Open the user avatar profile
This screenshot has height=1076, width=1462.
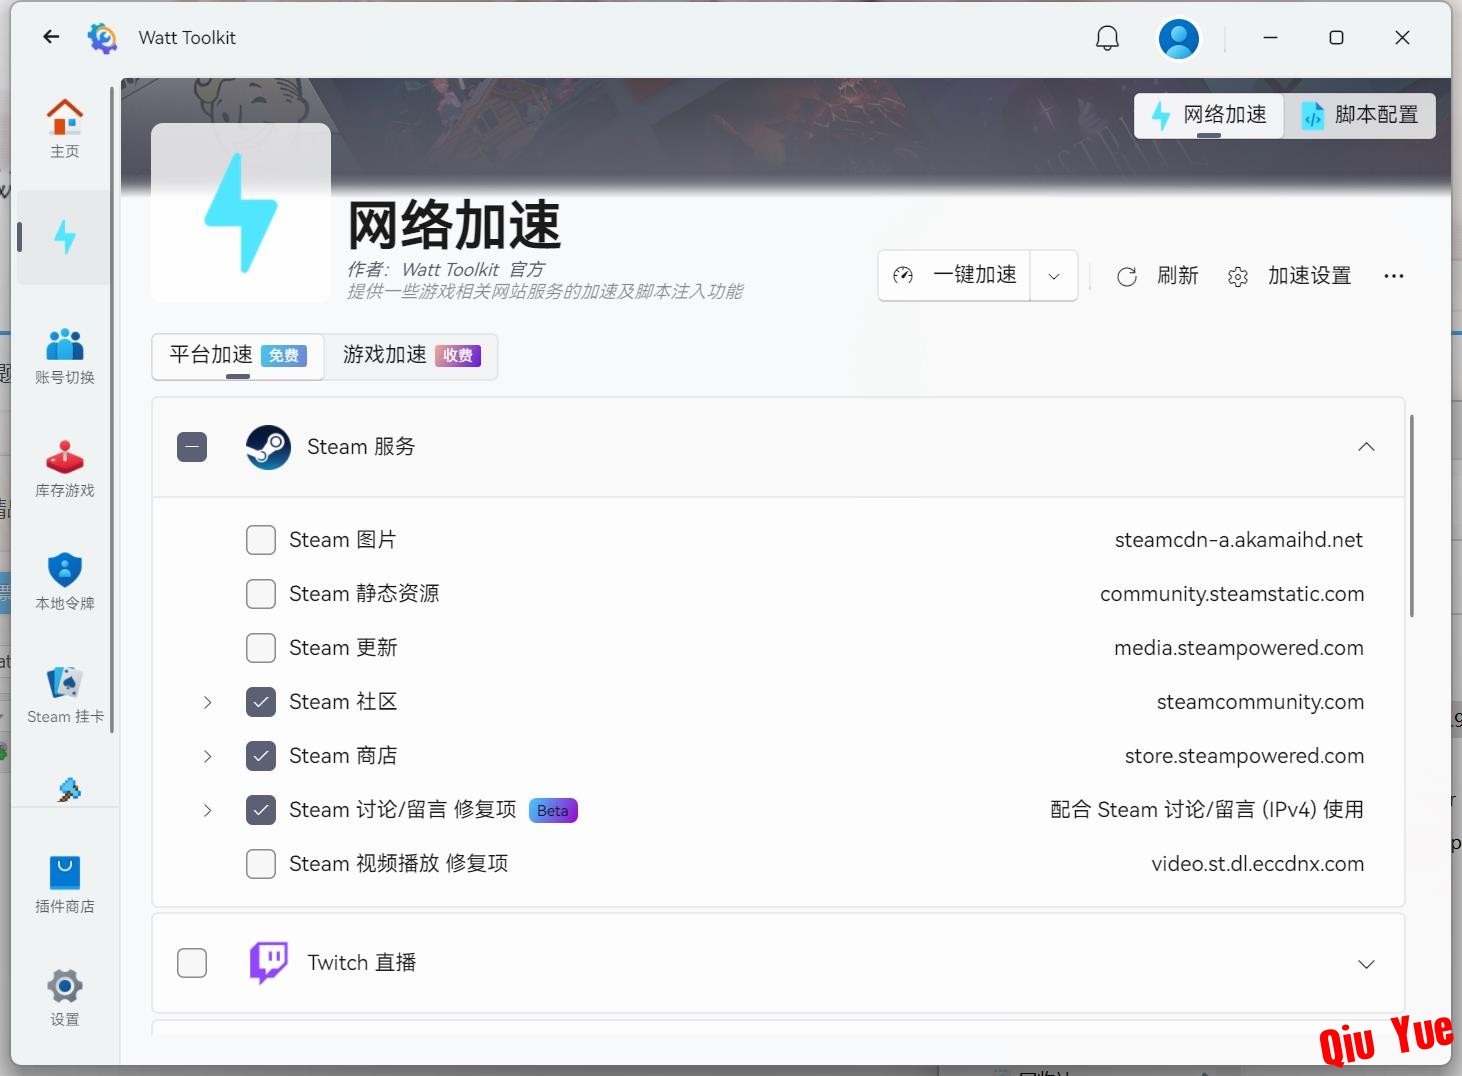pos(1179,38)
